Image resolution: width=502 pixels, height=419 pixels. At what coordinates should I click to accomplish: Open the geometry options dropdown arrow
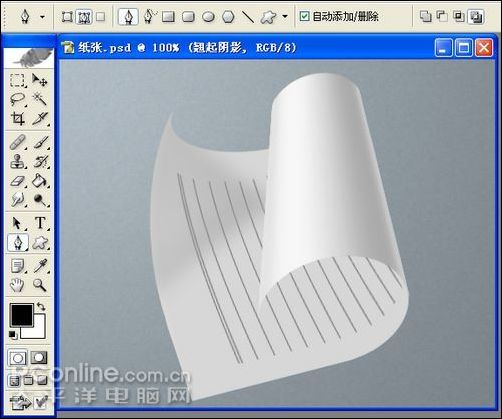click(285, 16)
